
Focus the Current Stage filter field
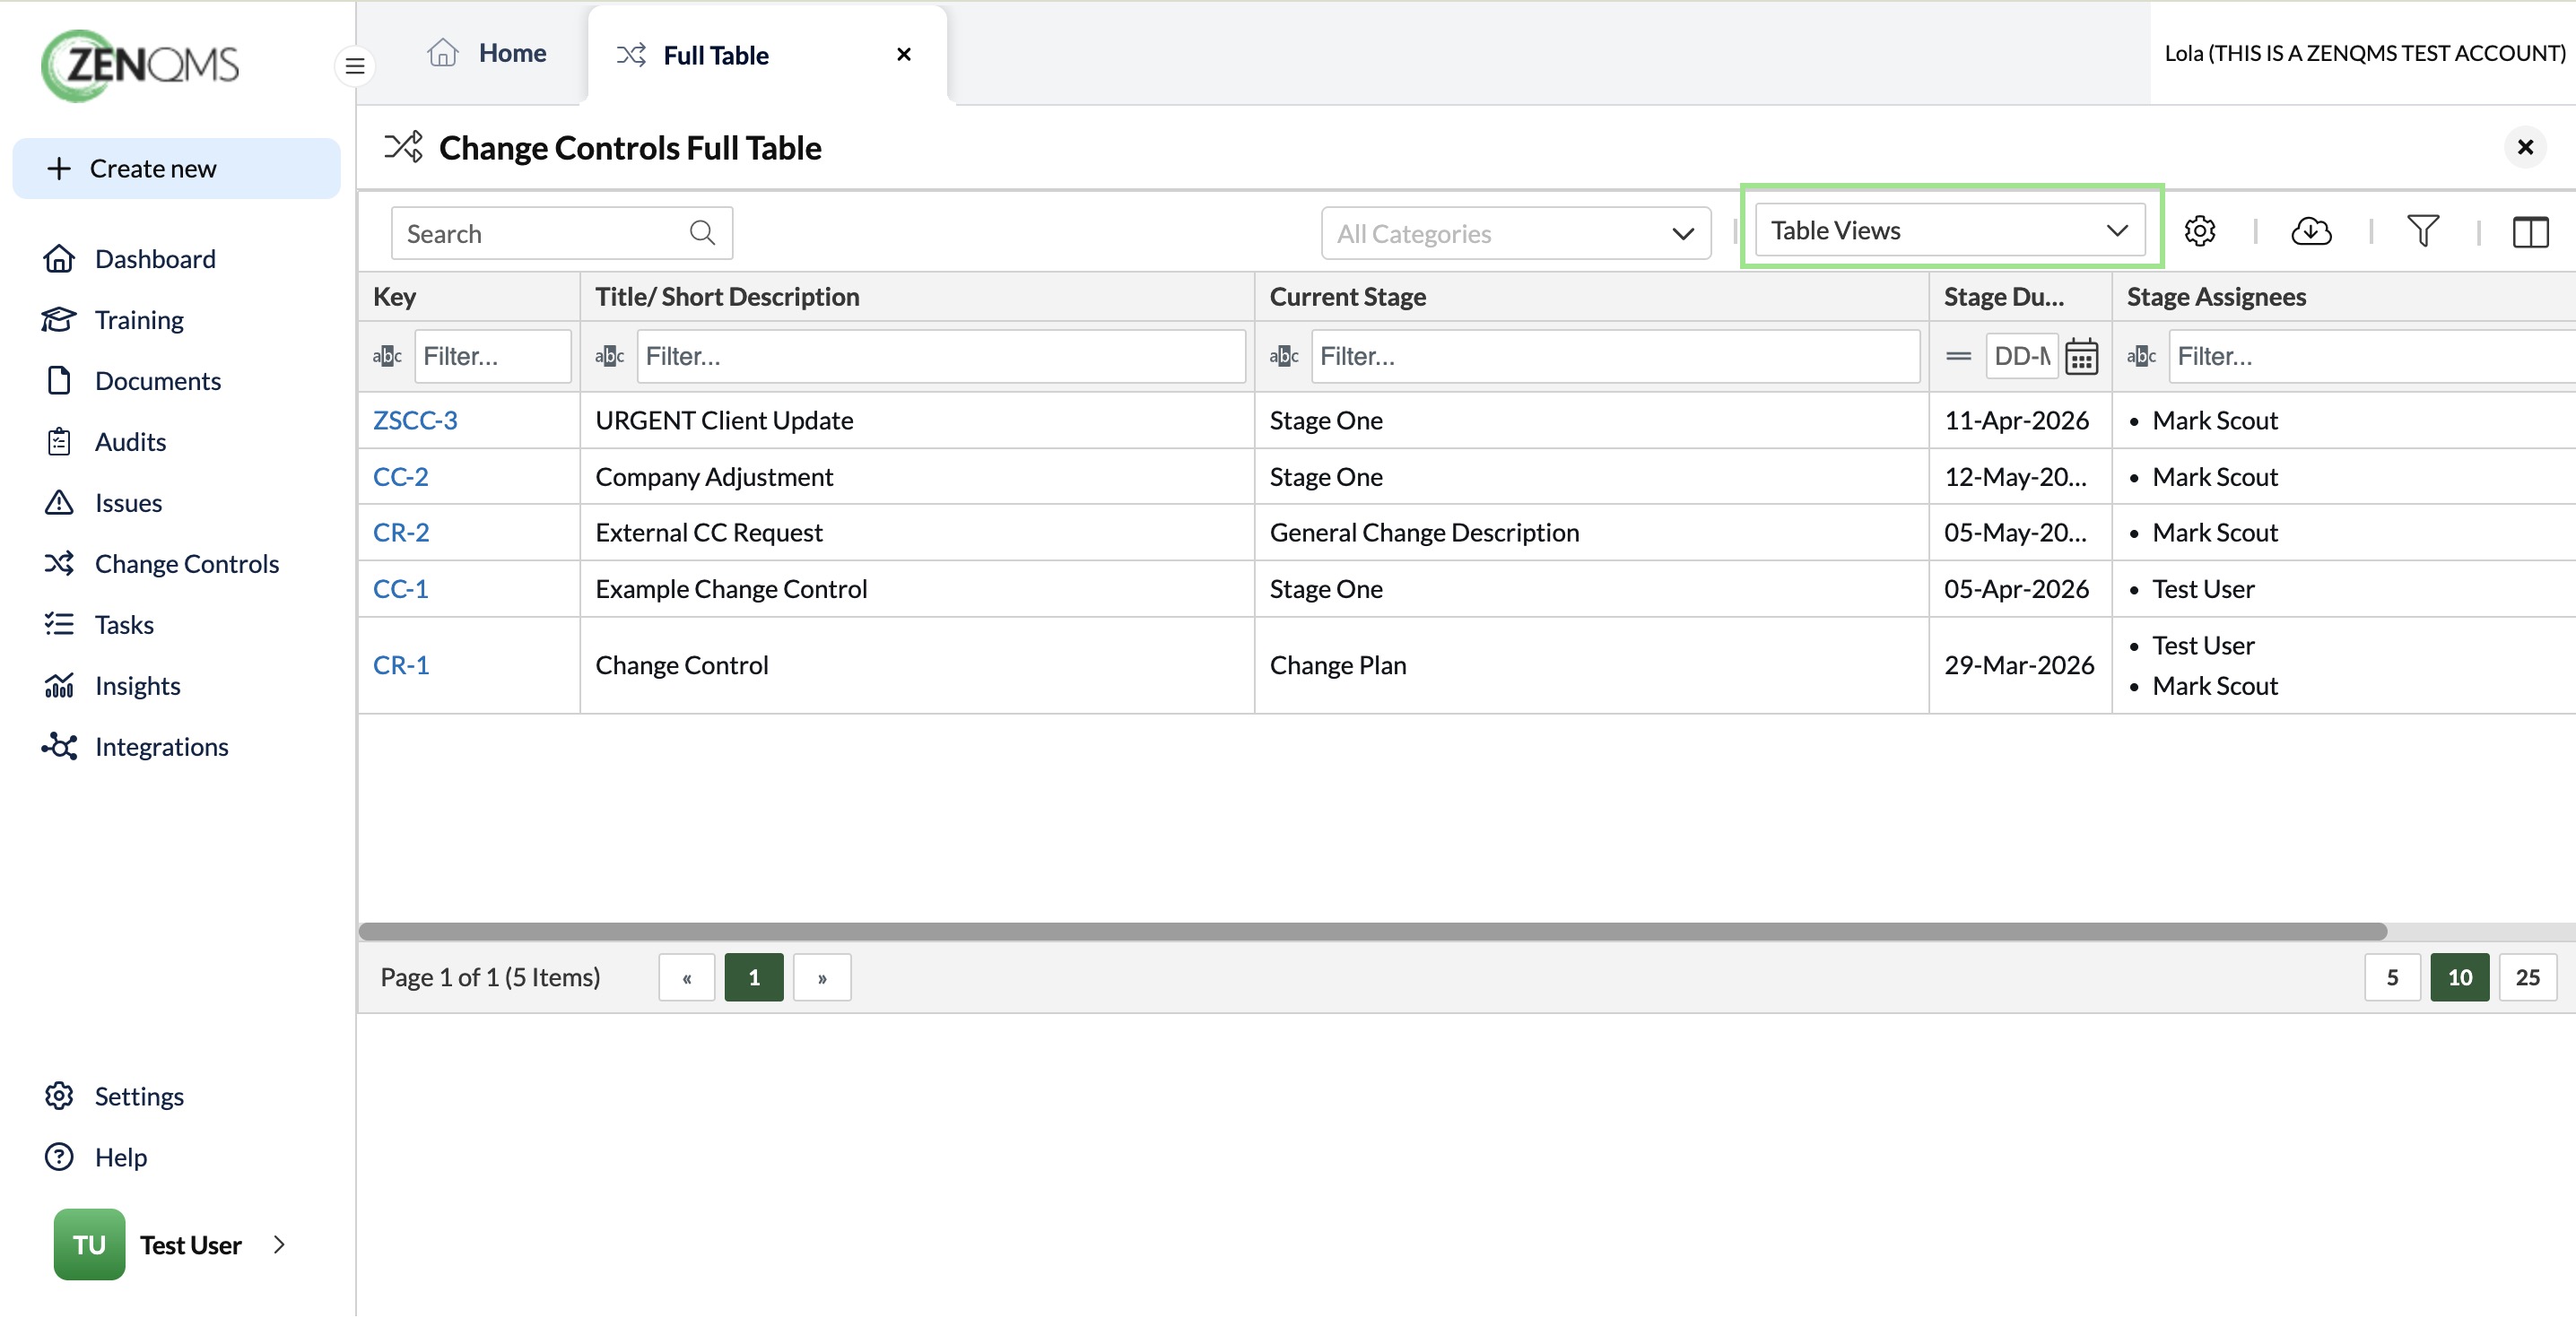pyautogui.click(x=1615, y=356)
